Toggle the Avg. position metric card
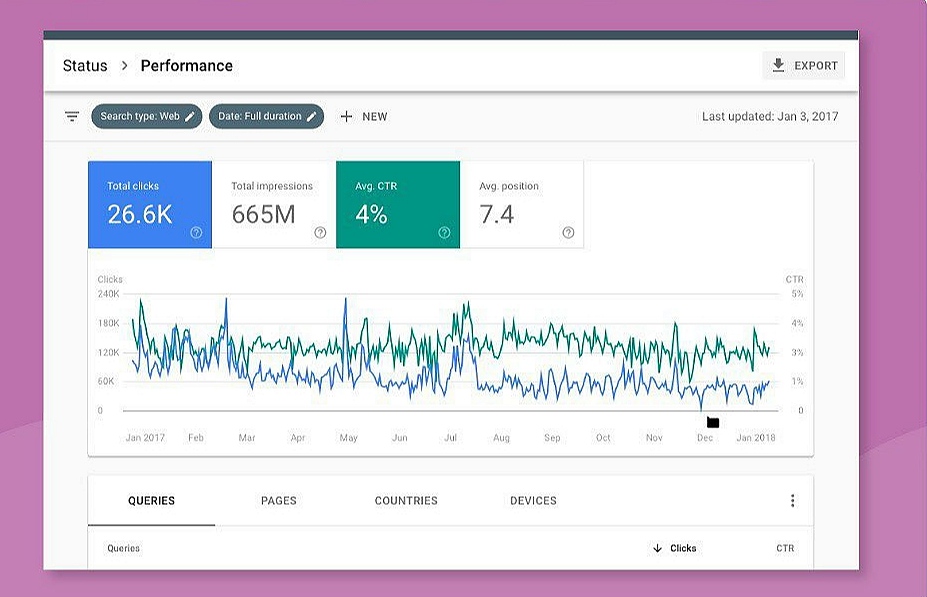927x597 pixels. point(521,205)
